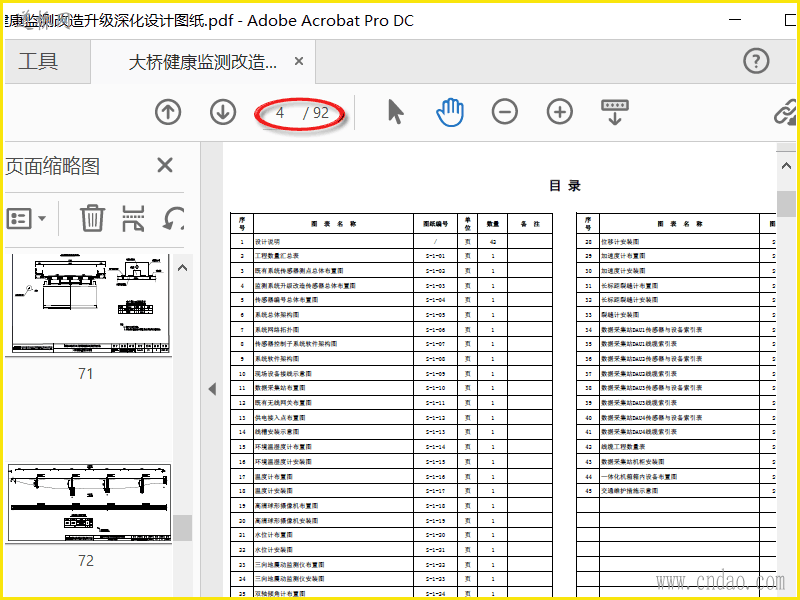
Task: Select the arrow selection tool
Action: [x=395, y=112]
